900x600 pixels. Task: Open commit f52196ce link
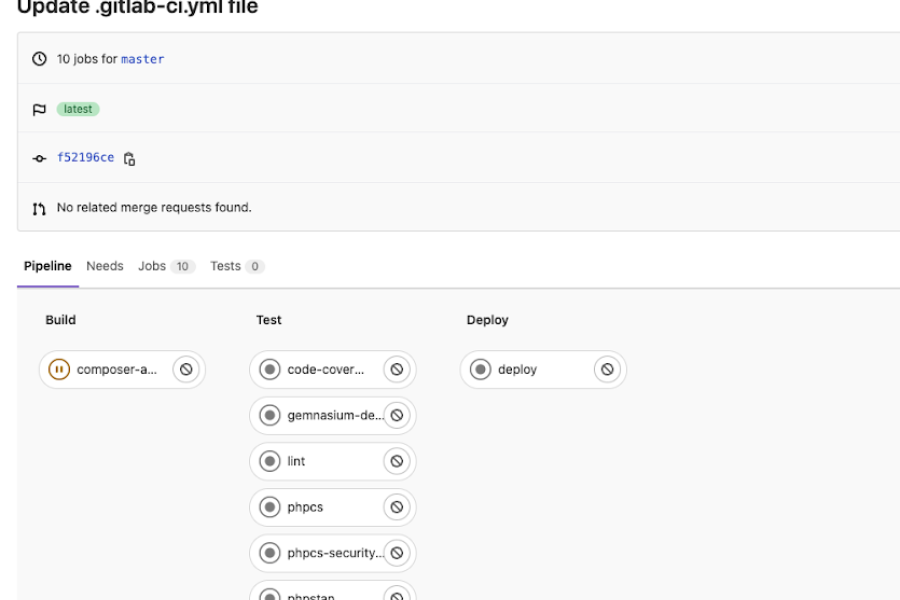85,158
